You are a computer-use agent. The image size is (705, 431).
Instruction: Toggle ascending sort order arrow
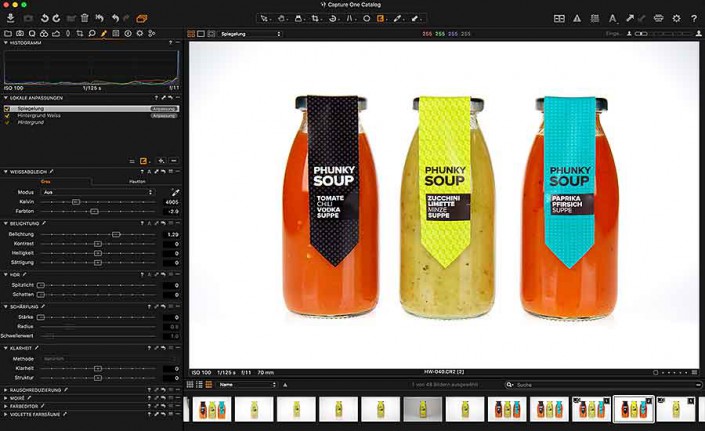(x=285, y=385)
